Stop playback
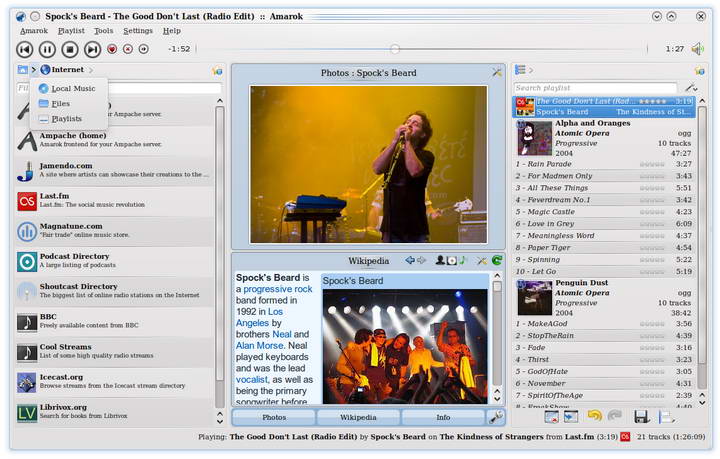This screenshot has width=720, height=459. [70, 49]
